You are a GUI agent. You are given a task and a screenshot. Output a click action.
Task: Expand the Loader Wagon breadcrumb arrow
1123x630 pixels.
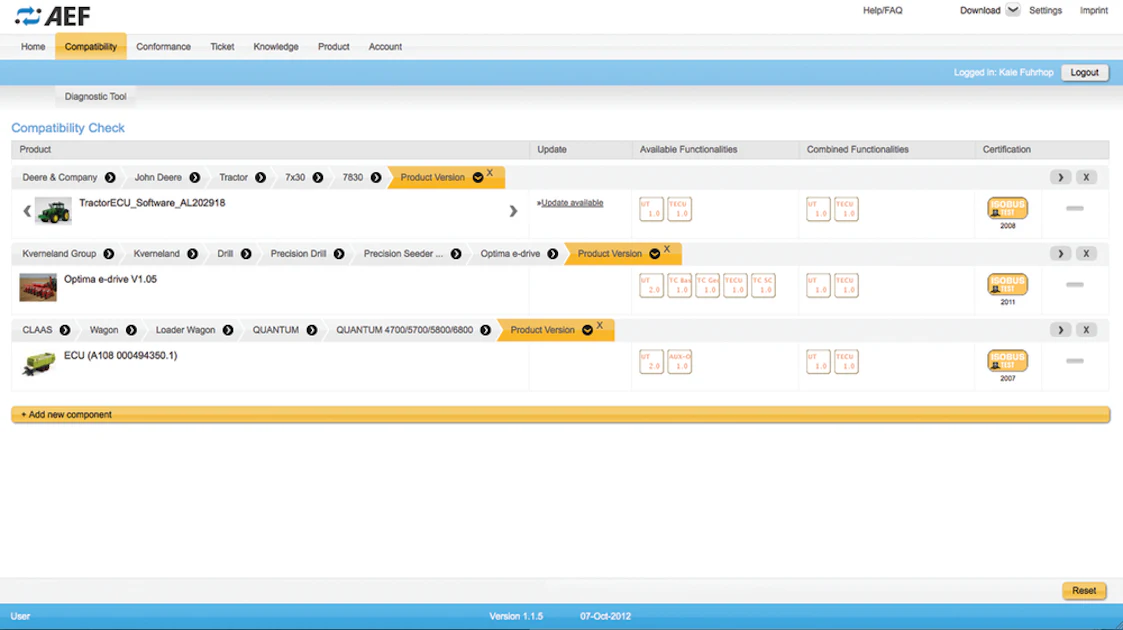tap(228, 330)
